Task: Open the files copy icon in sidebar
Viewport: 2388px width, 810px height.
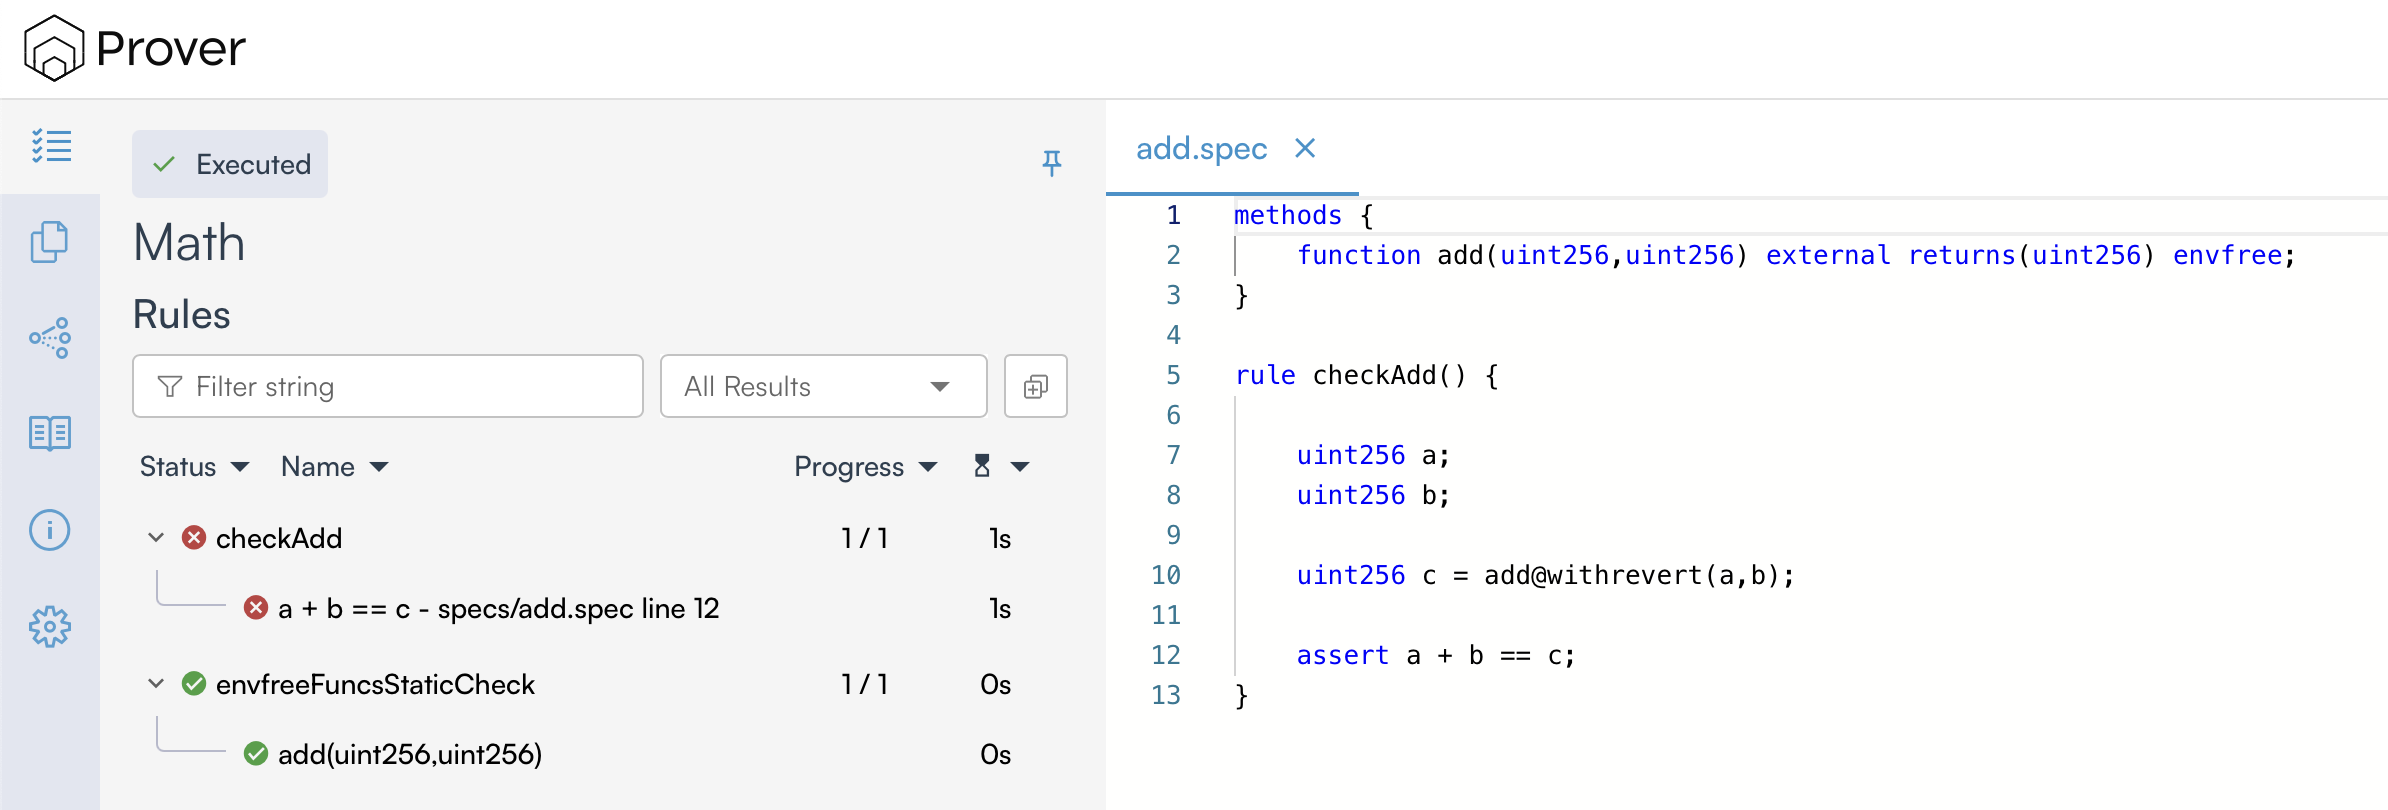Action: [x=50, y=242]
